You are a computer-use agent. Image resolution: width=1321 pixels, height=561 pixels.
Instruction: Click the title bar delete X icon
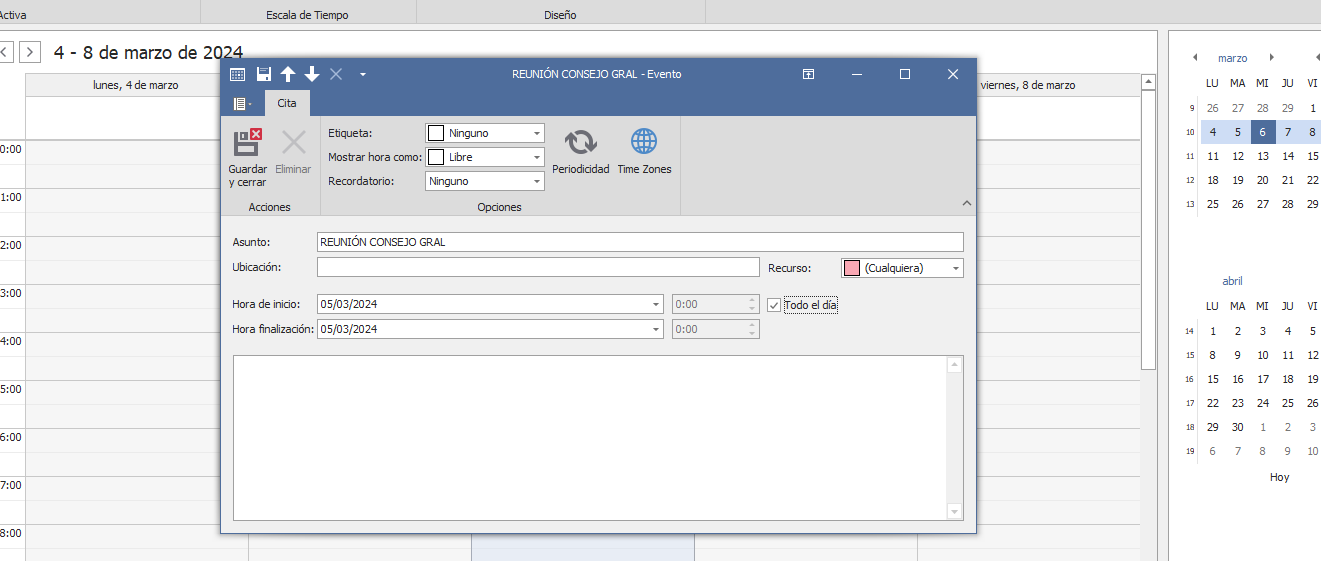336,74
